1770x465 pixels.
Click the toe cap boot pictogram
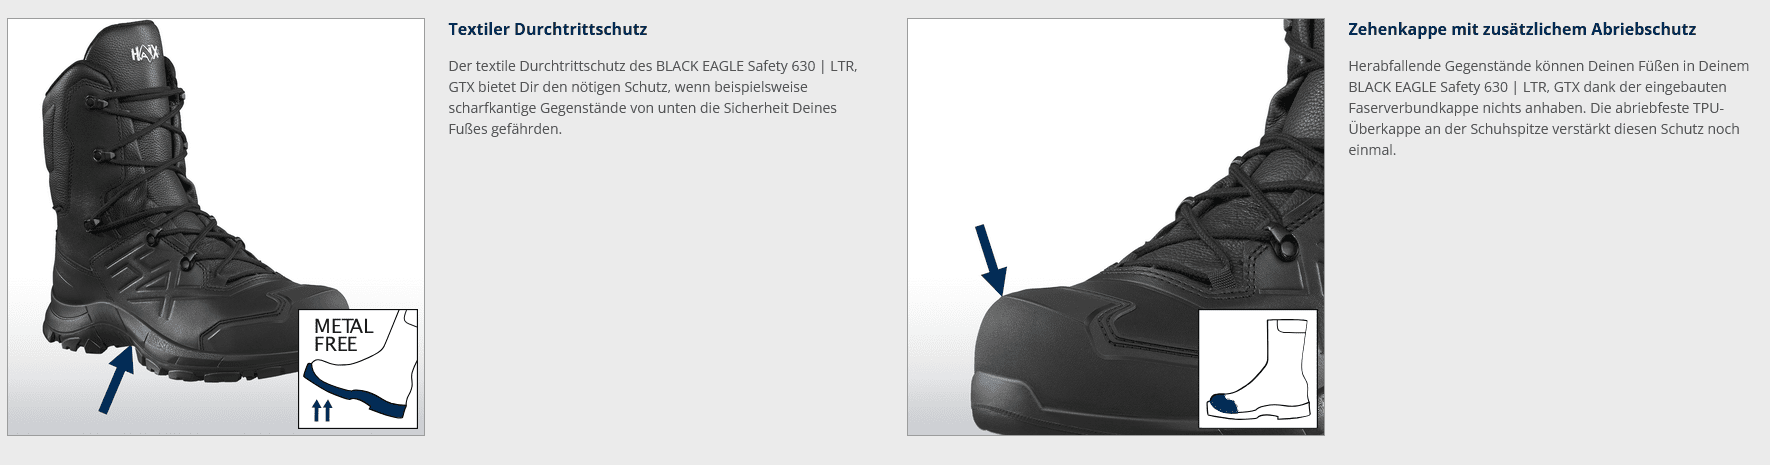[x=1258, y=369]
